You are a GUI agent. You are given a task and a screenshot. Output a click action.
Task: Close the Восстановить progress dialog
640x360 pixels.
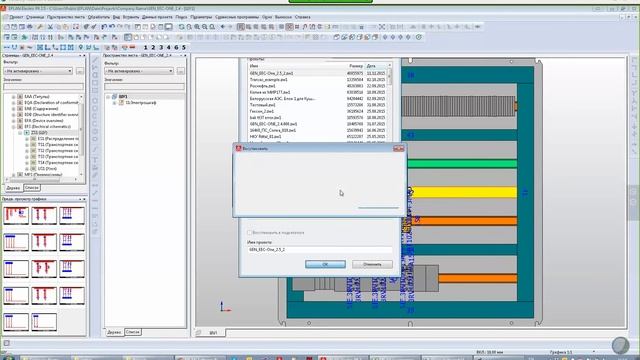click(398, 149)
